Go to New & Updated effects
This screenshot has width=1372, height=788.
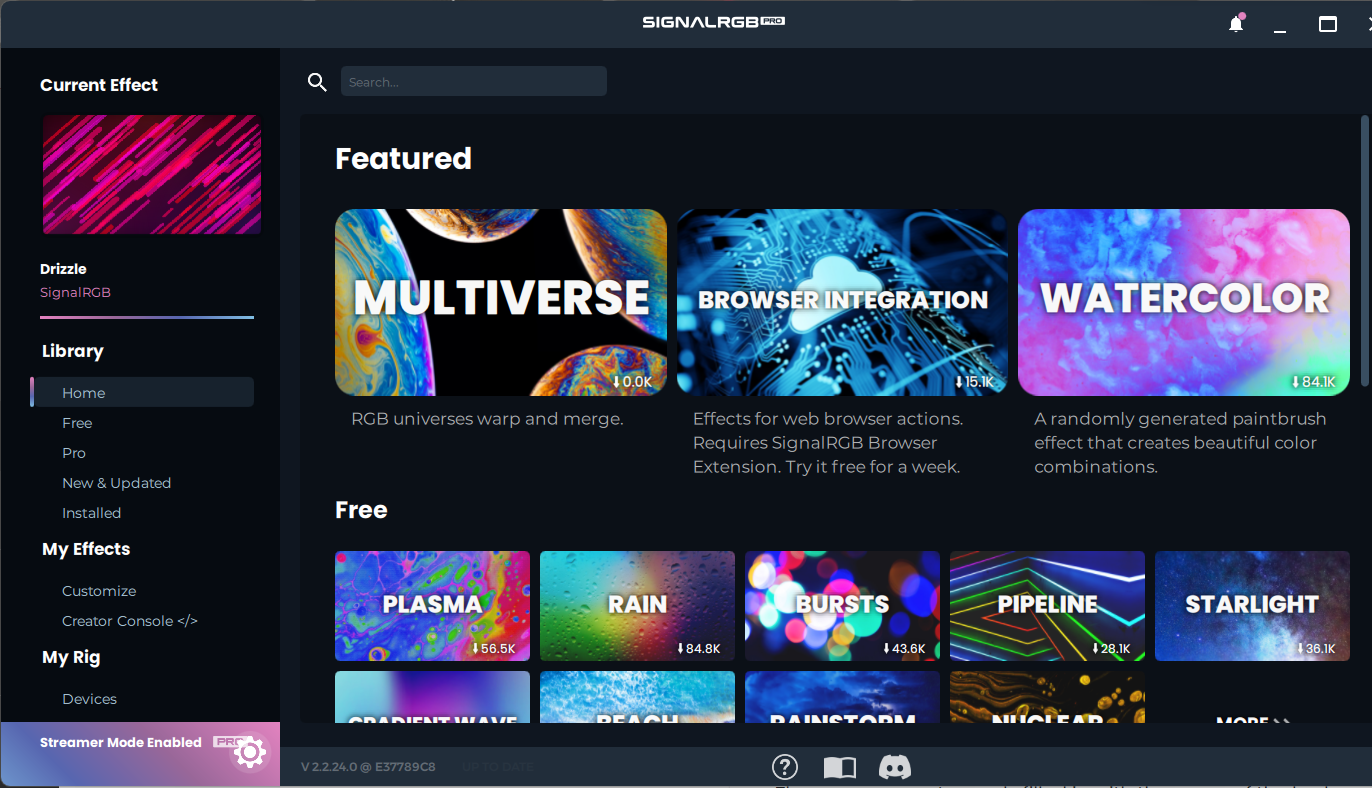pyautogui.click(x=116, y=483)
